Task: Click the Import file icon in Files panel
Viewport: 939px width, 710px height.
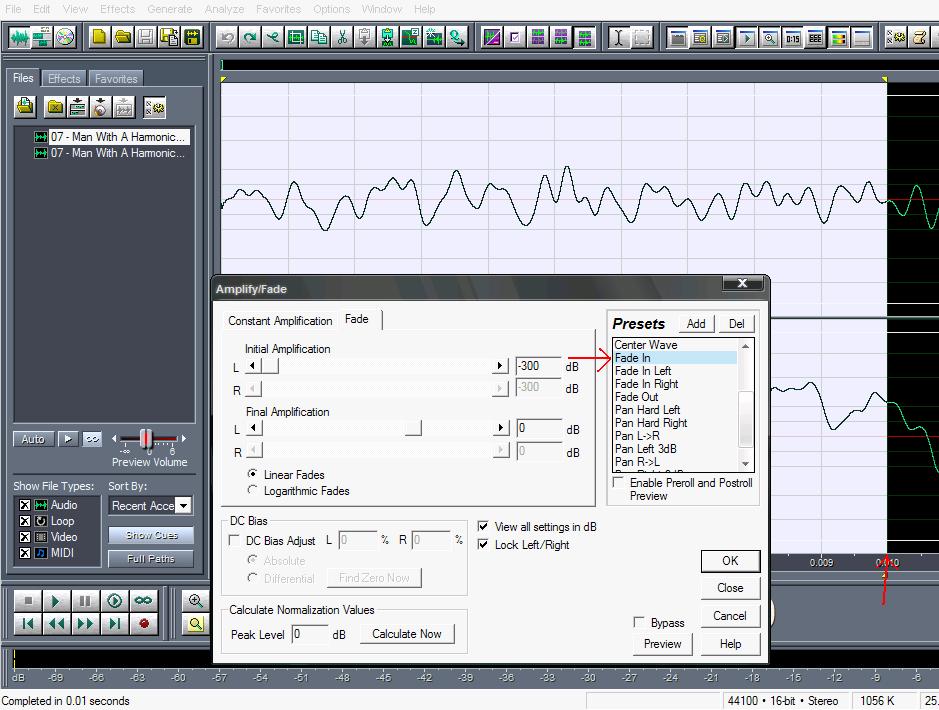Action: click(25, 107)
